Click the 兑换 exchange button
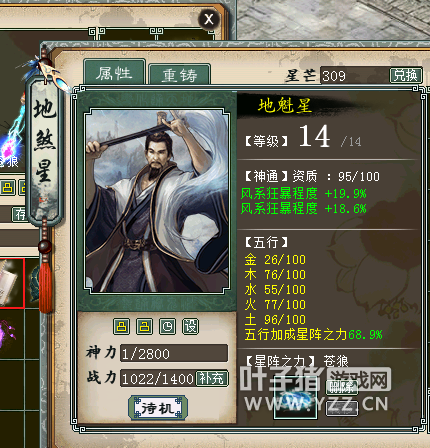 coord(406,75)
